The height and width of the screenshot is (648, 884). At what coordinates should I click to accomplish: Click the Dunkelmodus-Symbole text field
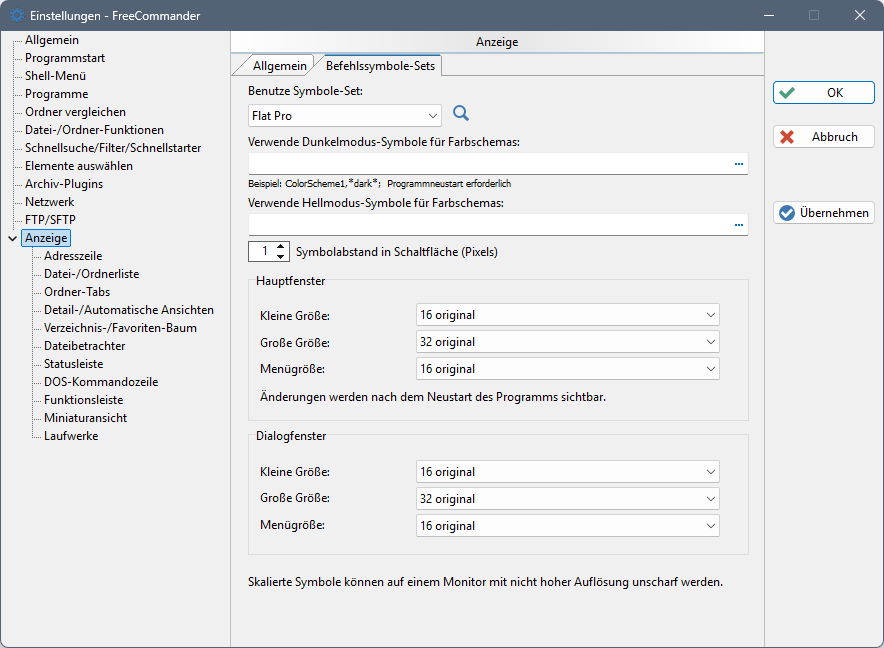488,163
